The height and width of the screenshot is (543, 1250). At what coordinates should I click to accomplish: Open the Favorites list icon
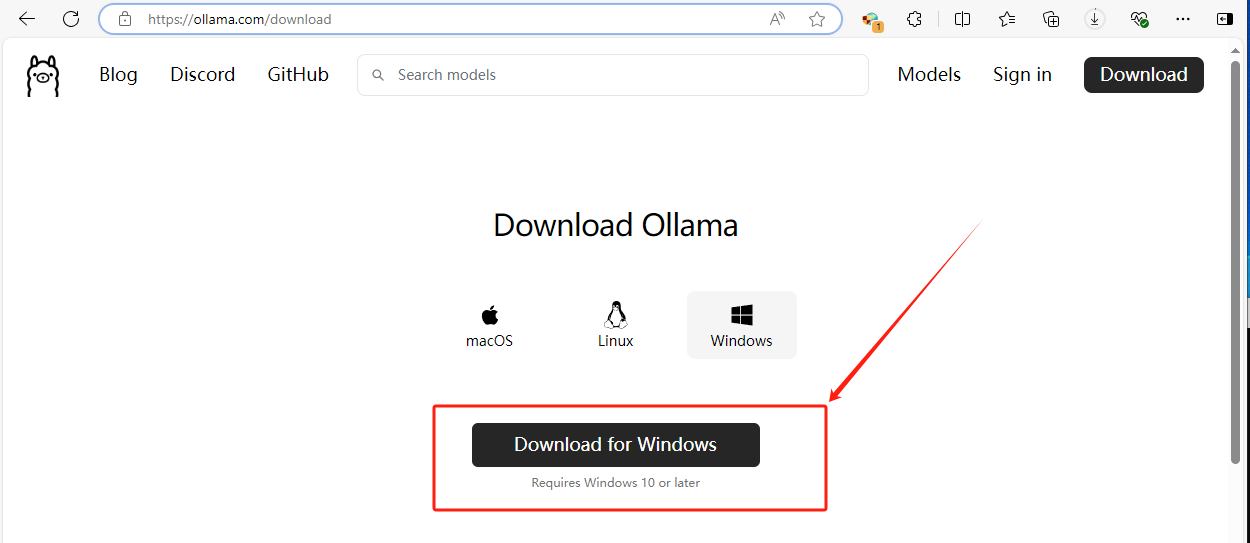(x=1007, y=19)
